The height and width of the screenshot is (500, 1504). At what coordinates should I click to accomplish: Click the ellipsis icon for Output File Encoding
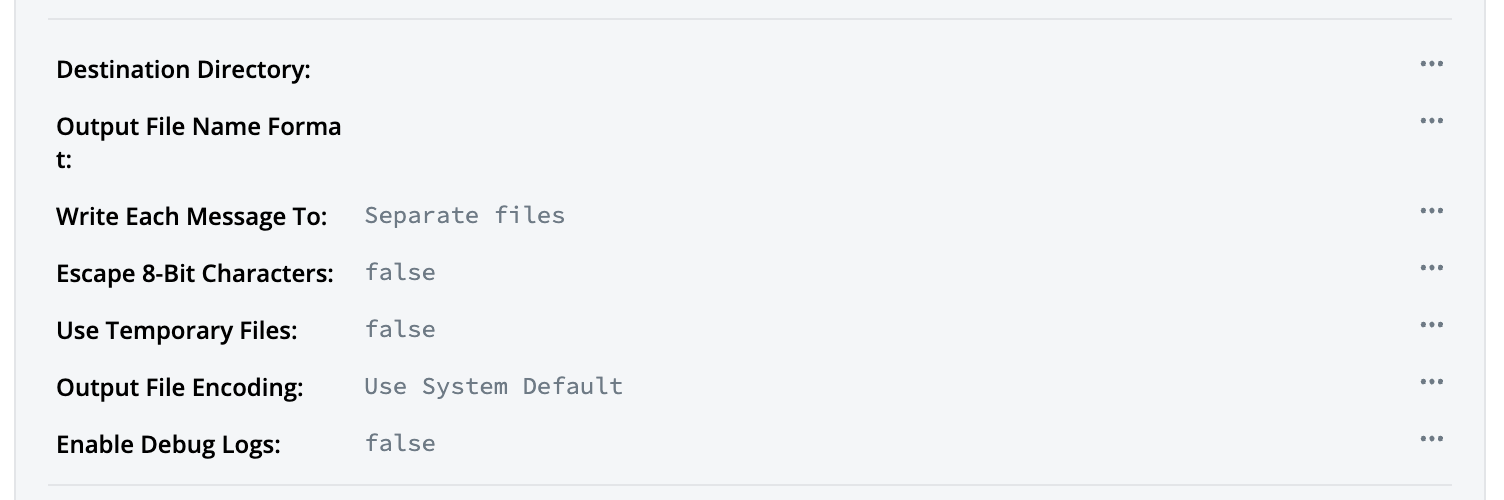(x=1431, y=382)
